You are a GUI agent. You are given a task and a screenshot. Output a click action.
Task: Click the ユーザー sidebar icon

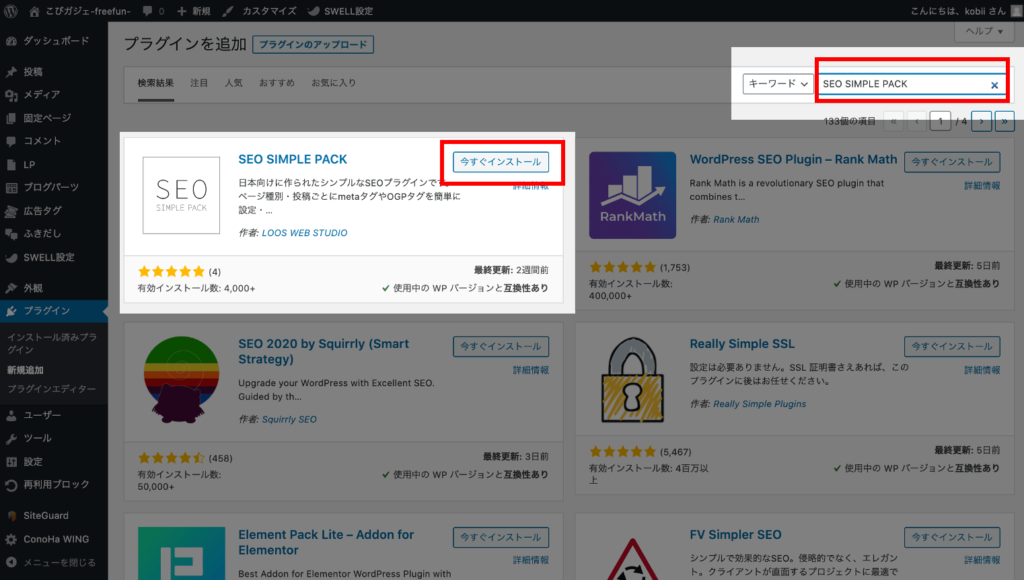click(11, 415)
